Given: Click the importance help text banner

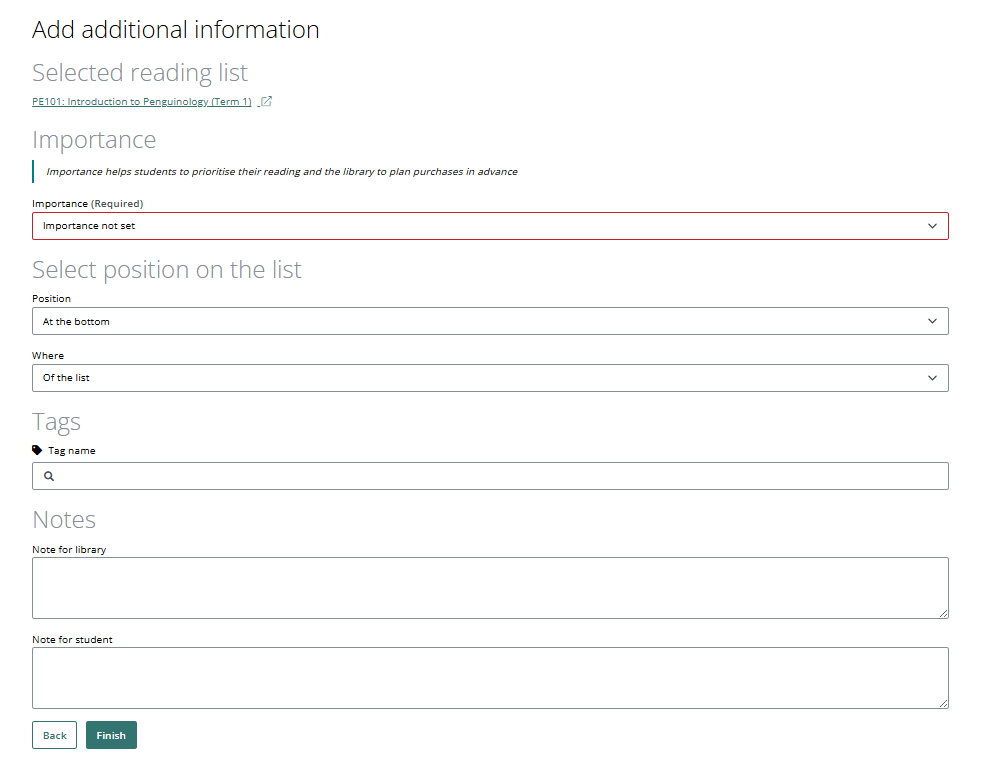Looking at the screenshot, I should (x=275, y=171).
